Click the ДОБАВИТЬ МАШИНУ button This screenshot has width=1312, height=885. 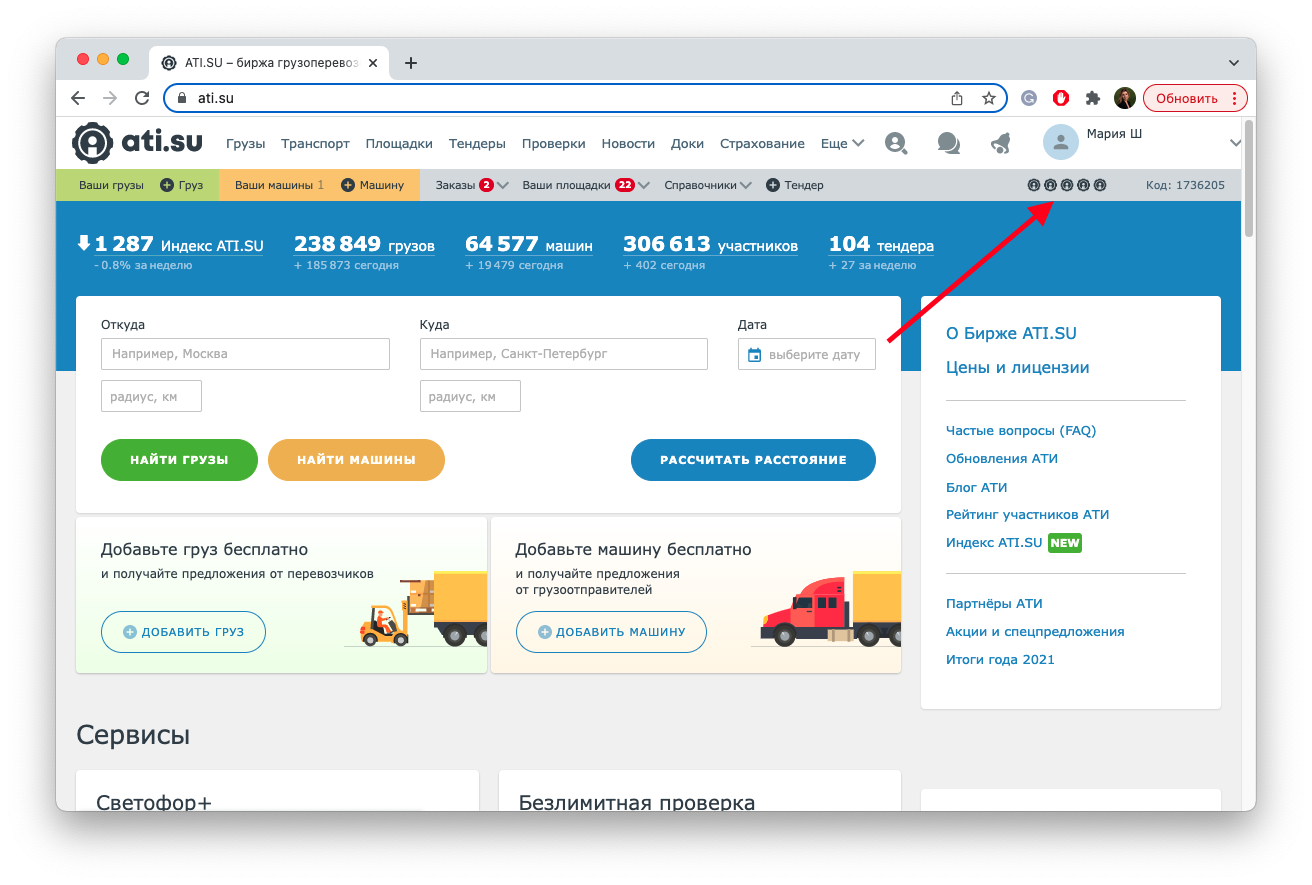point(611,632)
